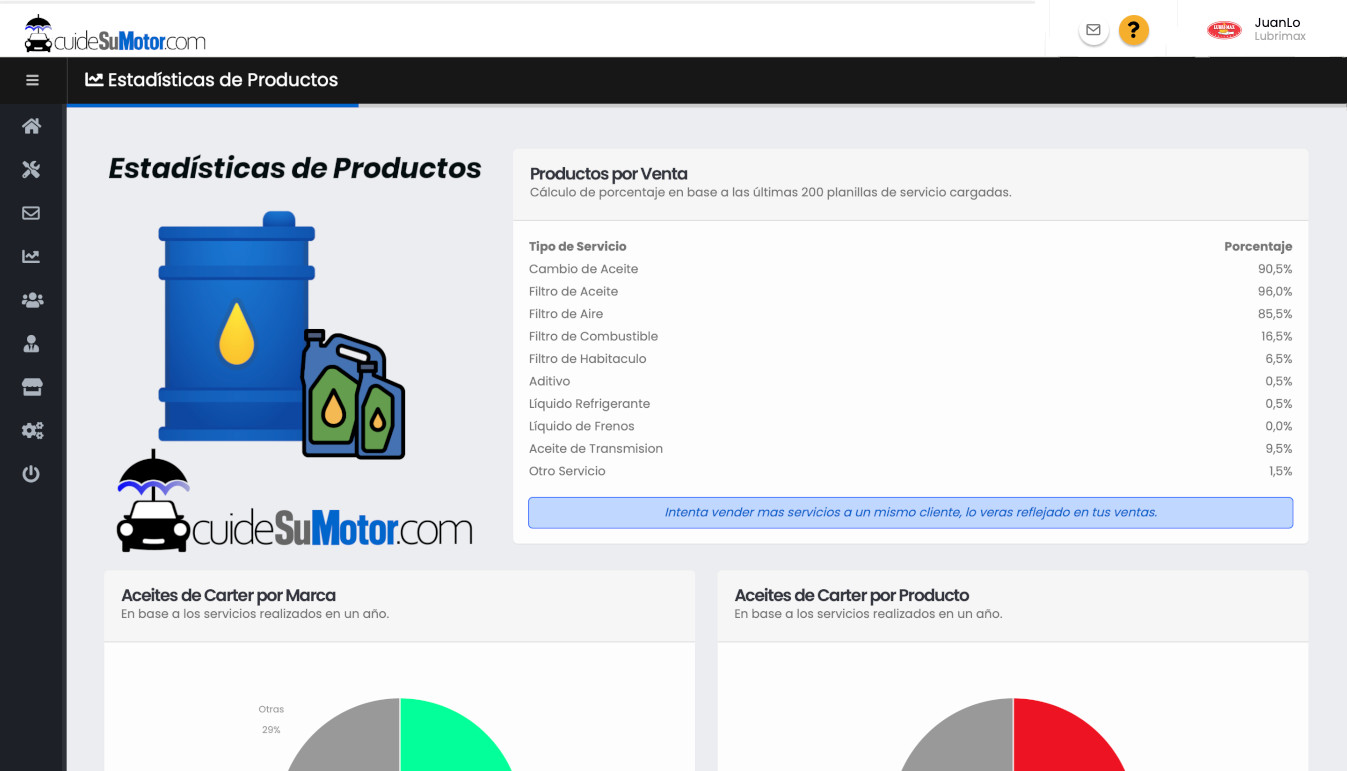Screen dimensions: 1347x771
Task: Open the store icon in sidebar
Action: point(32,387)
